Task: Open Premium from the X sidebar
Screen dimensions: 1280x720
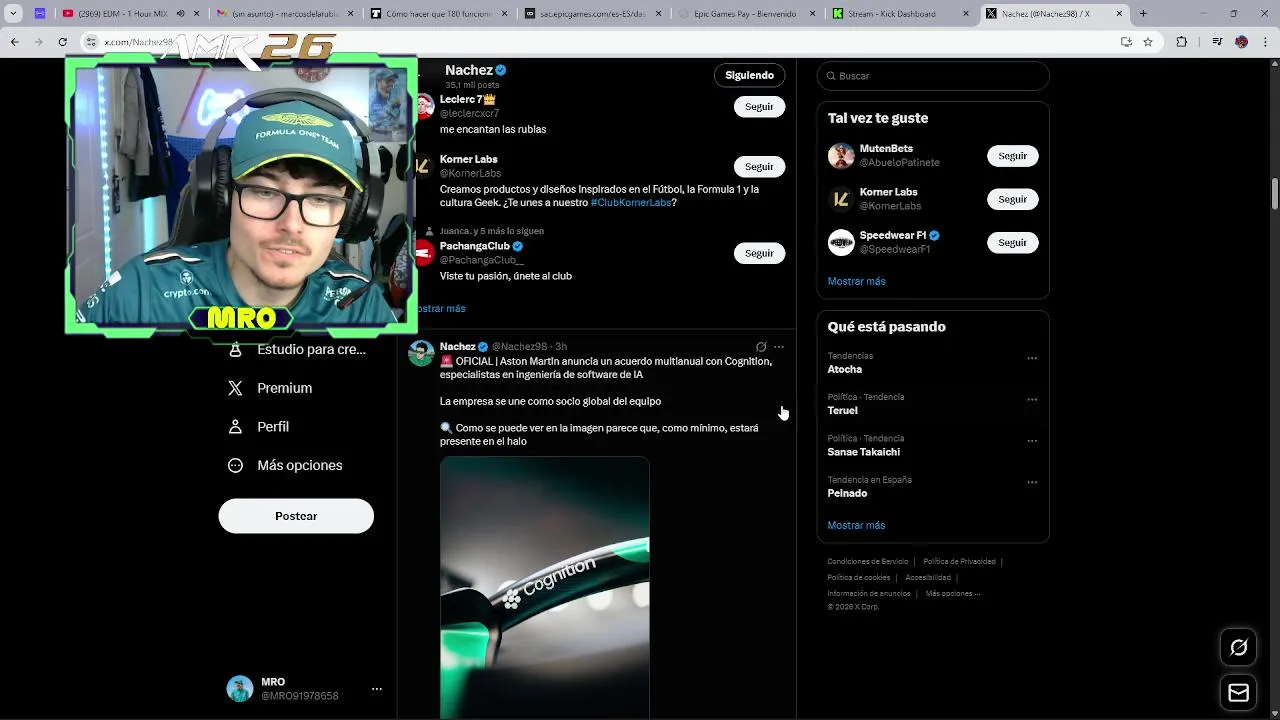Action: point(270,388)
